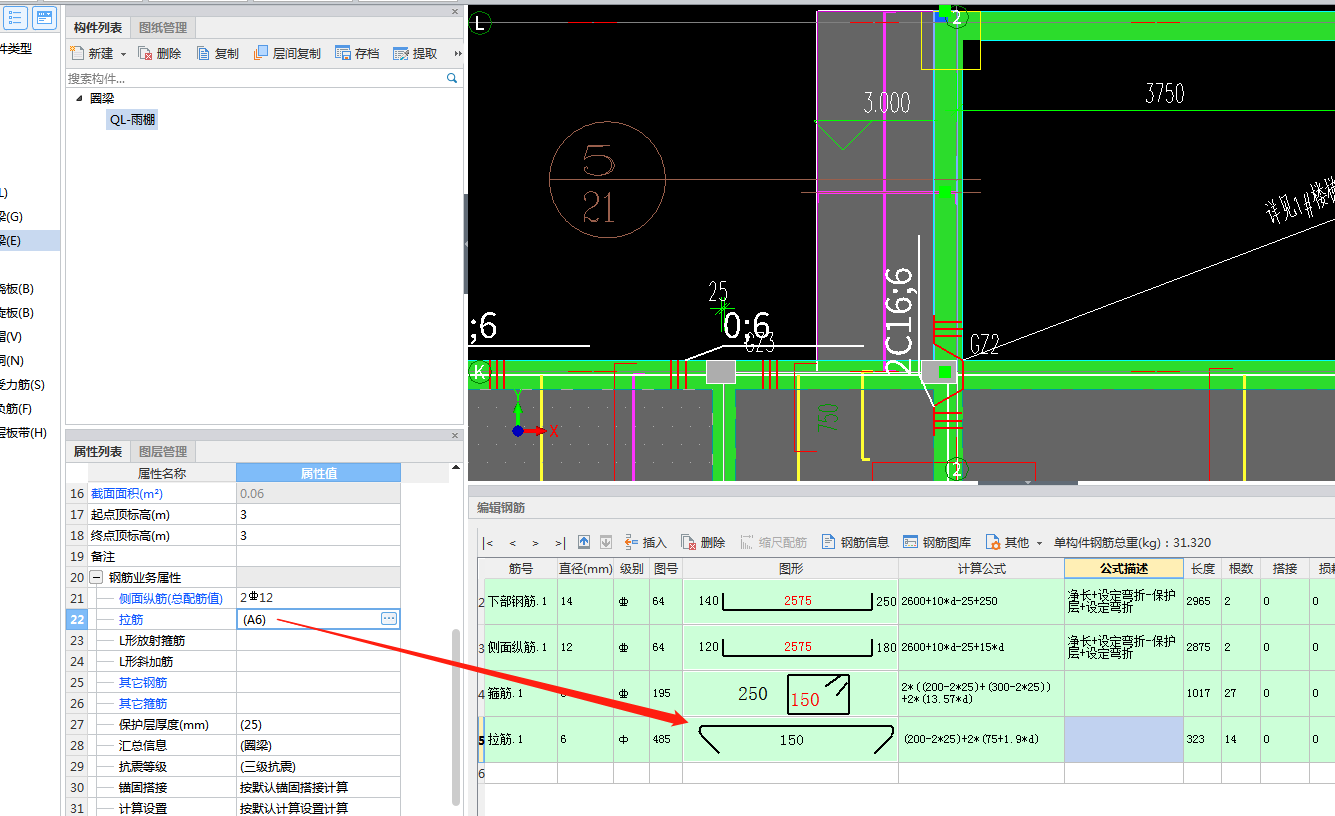Click the 其它钢筋 property name
1335x816 pixels.
coord(143,682)
